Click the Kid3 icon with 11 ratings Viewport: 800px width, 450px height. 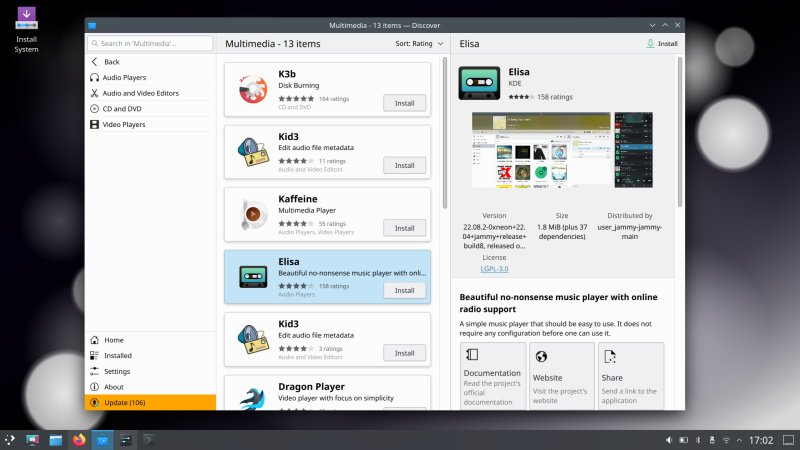click(x=253, y=152)
